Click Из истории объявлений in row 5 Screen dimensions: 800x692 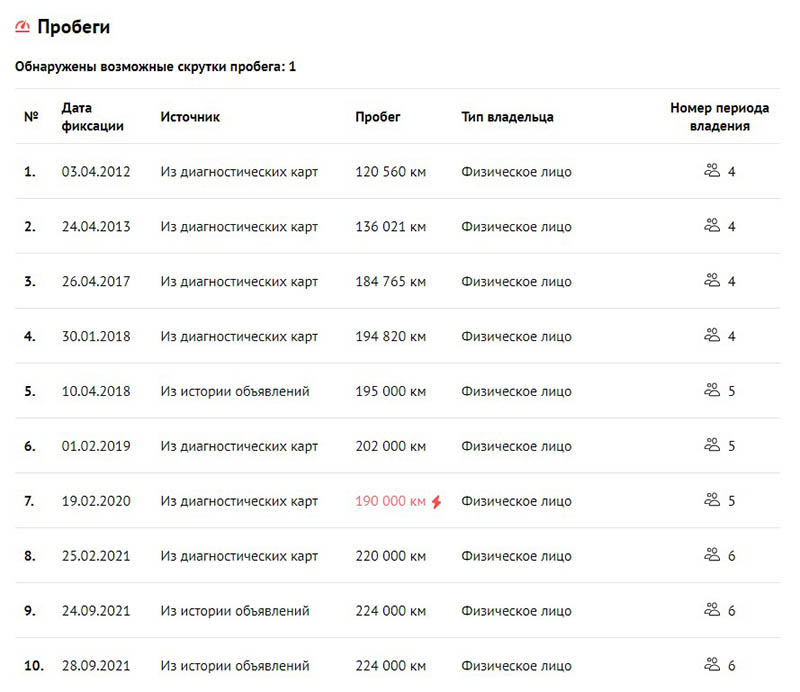[x=235, y=391]
